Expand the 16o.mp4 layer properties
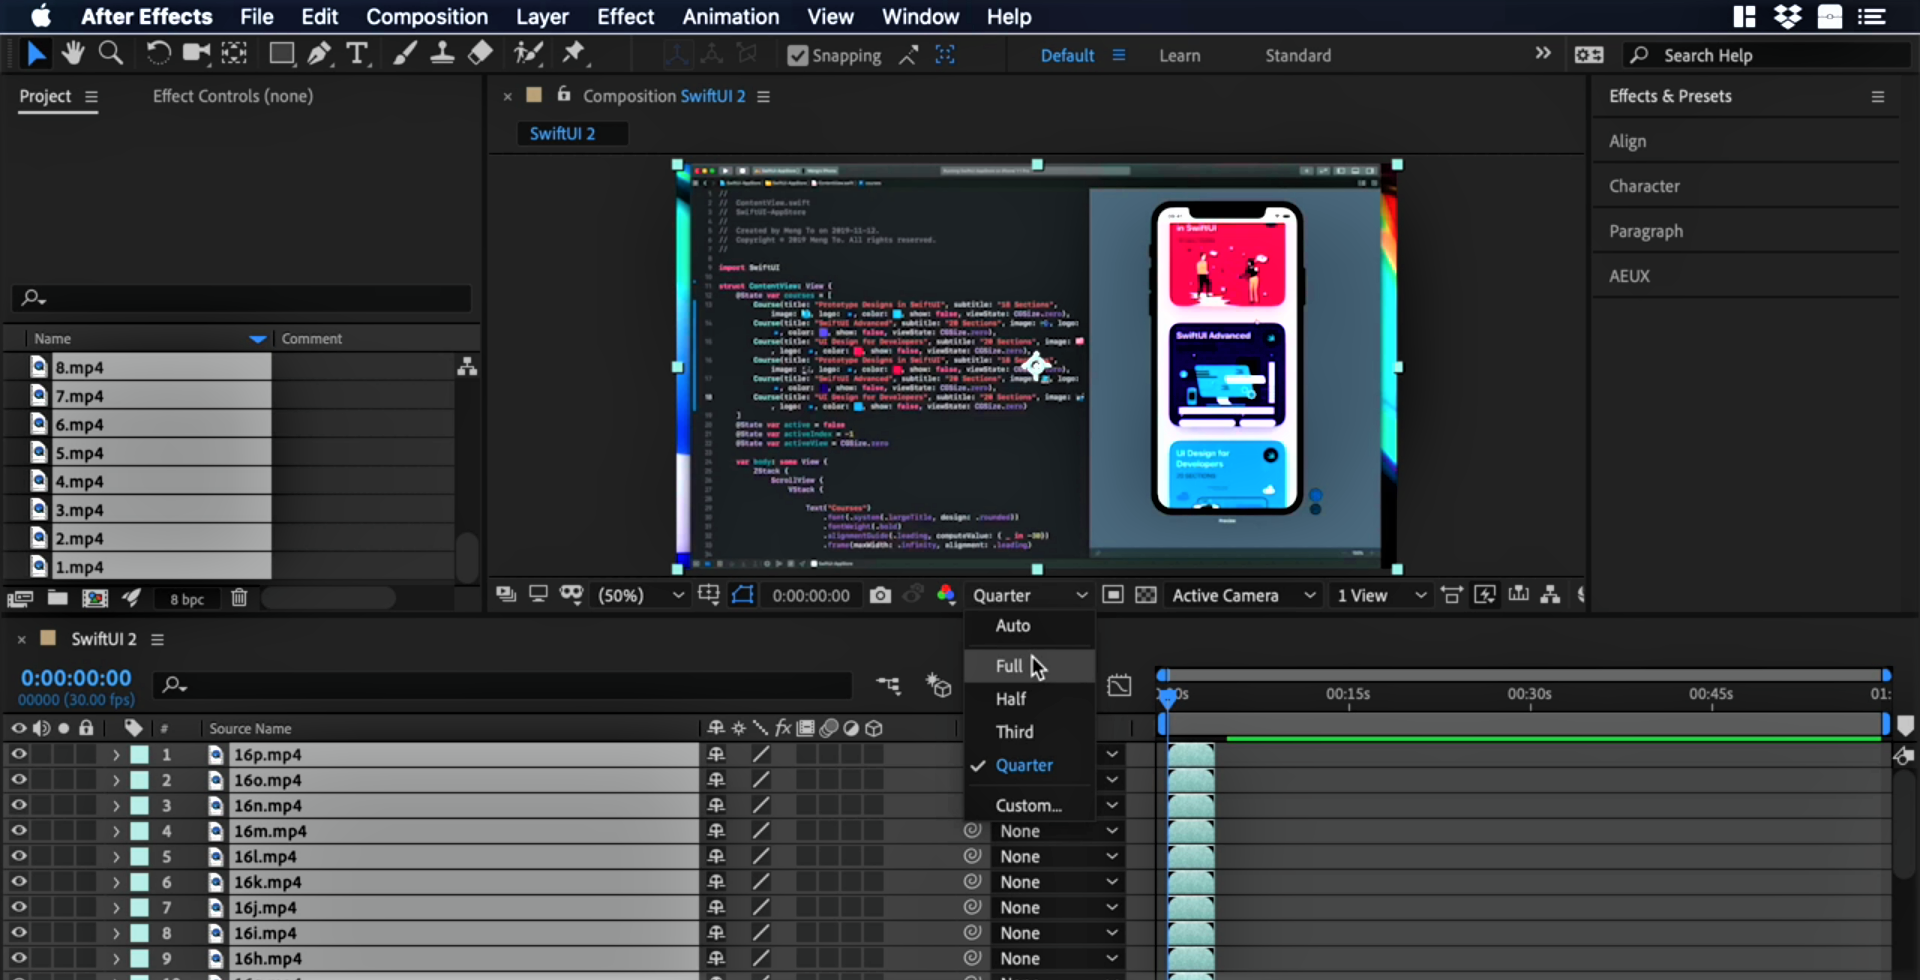 116,780
